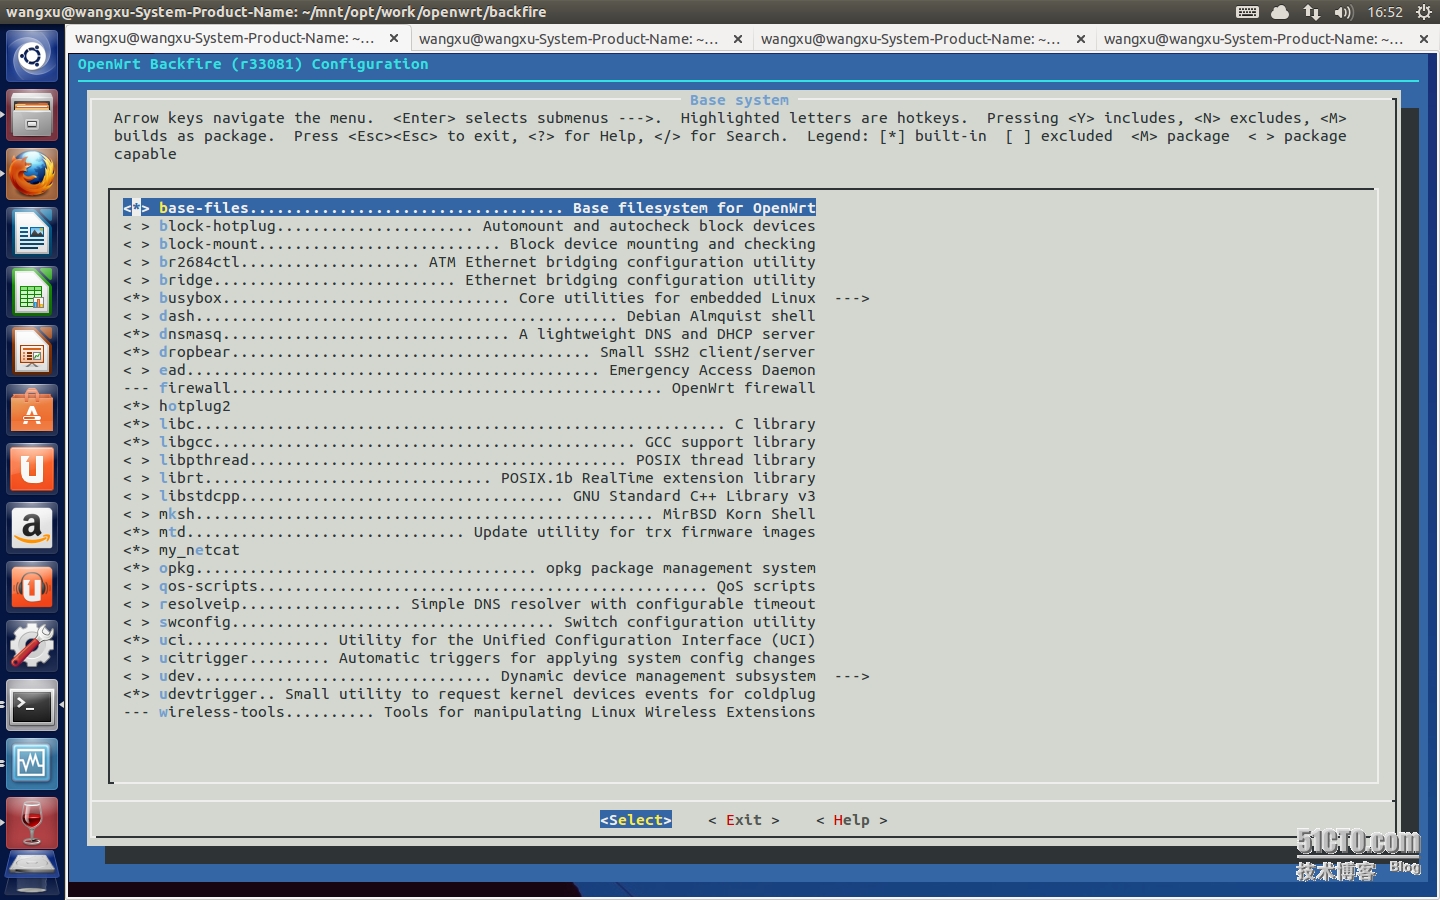
Task: Open the network indicator menu
Action: point(1312,12)
